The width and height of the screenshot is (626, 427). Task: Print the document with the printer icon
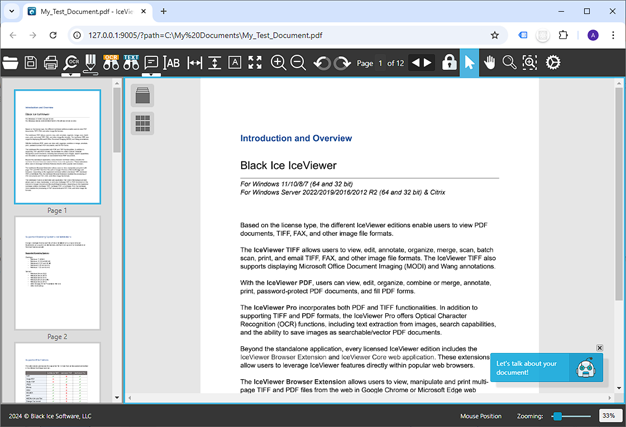click(51, 63)
